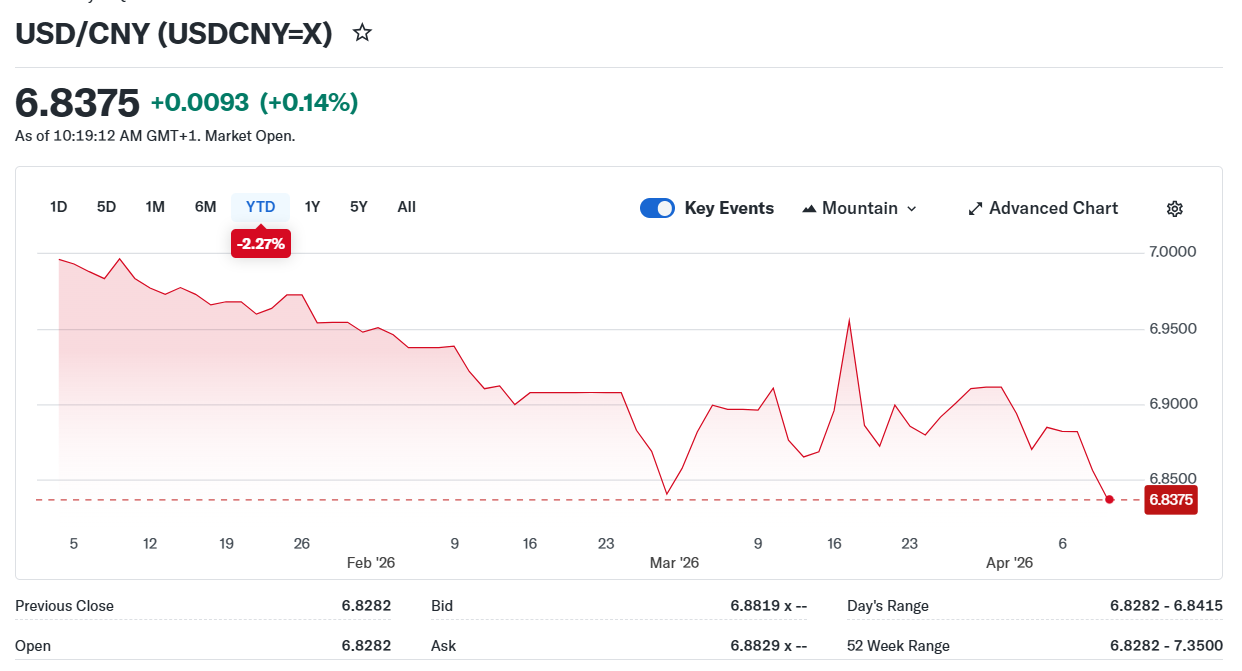Open the Advanced Chart link
This screenshot has height=671, width=1242.
(1053, 208)
